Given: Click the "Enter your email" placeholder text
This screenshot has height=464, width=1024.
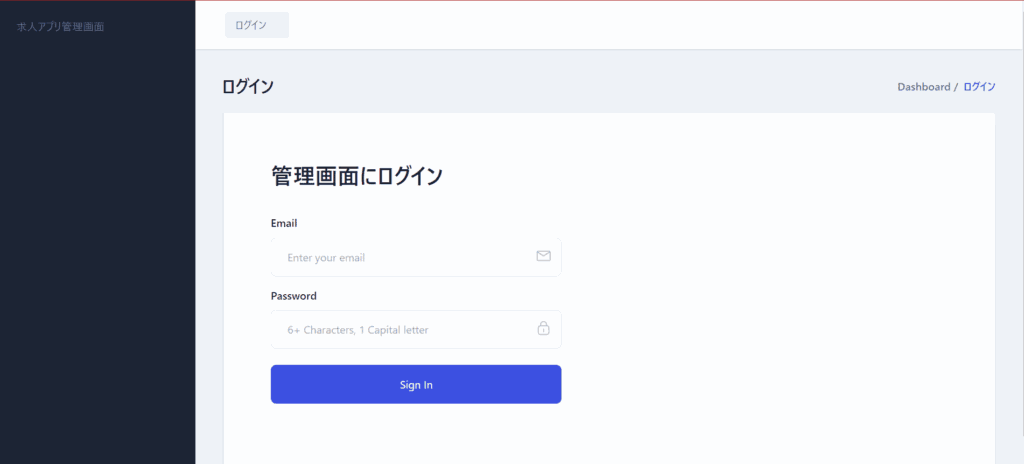Looking at the screenshot, I should [326, 258].
